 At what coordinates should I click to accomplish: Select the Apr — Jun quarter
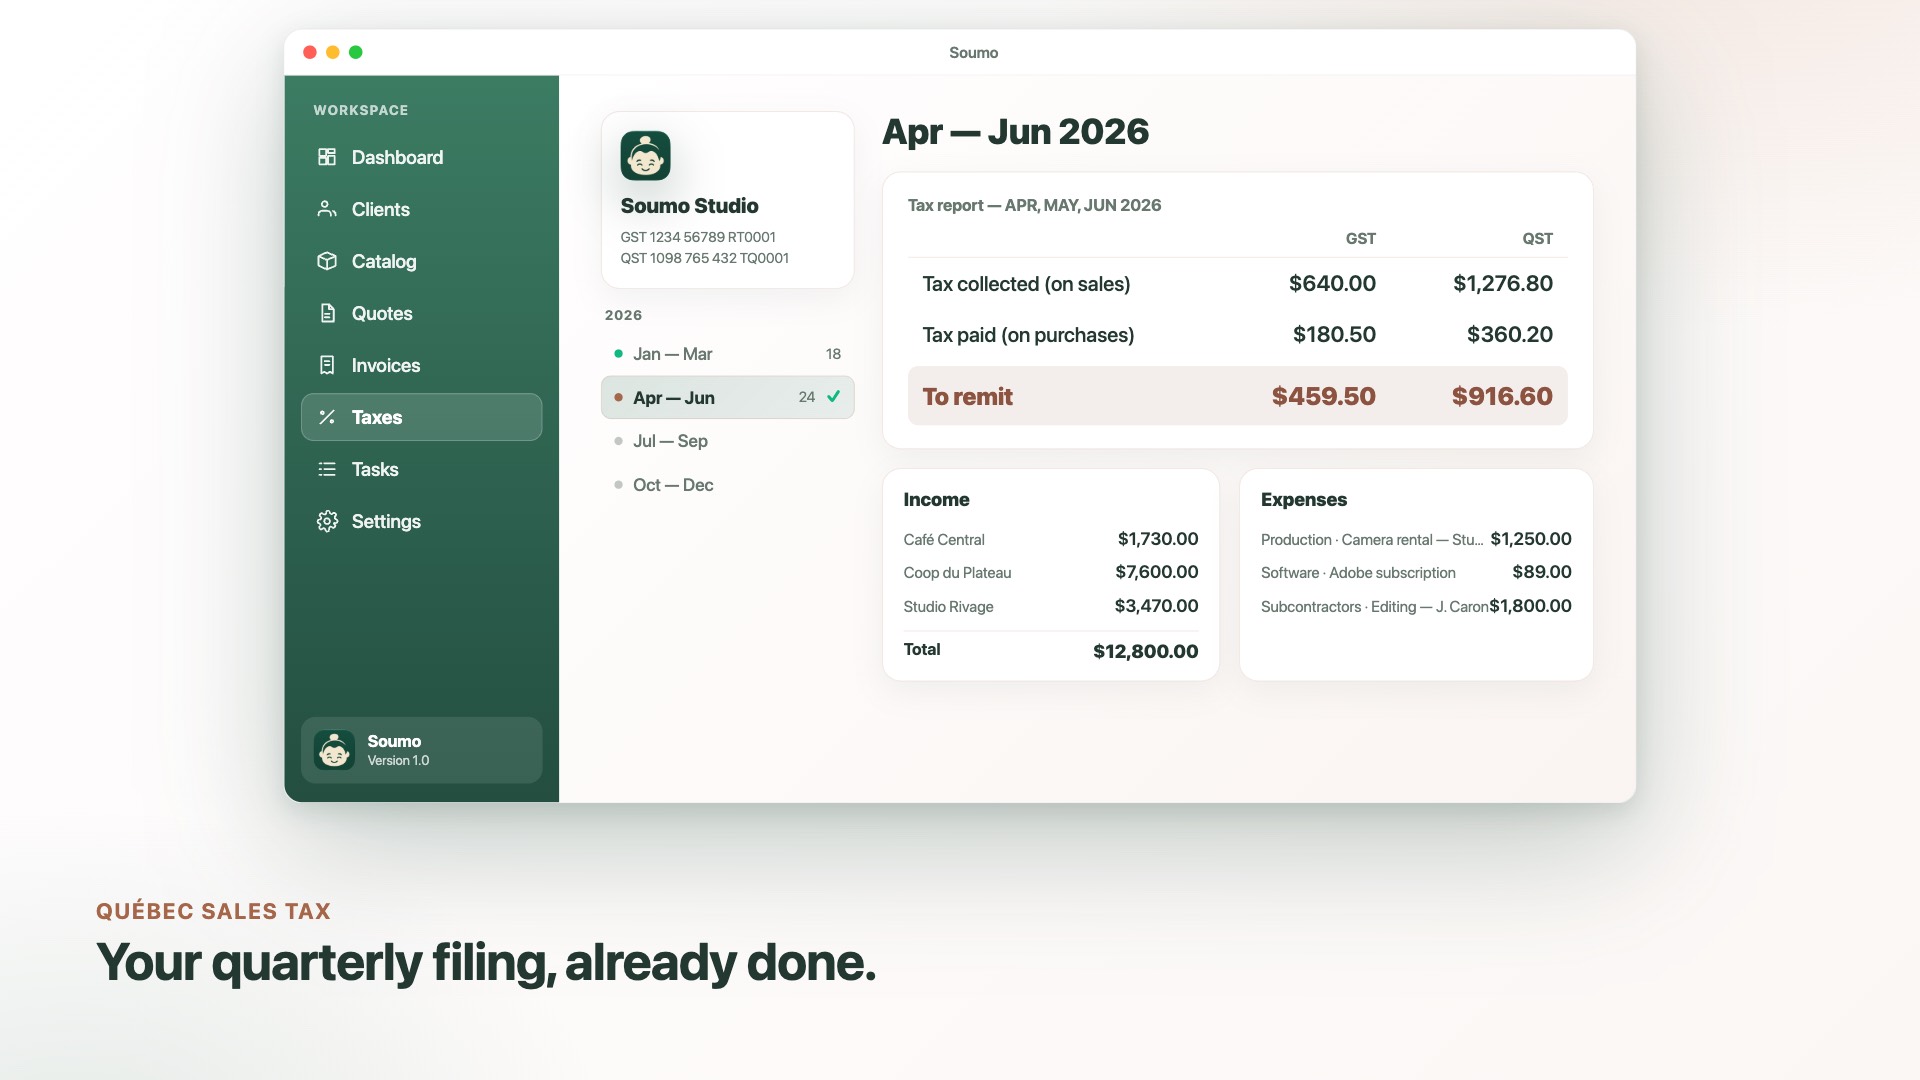pos(727,397)
